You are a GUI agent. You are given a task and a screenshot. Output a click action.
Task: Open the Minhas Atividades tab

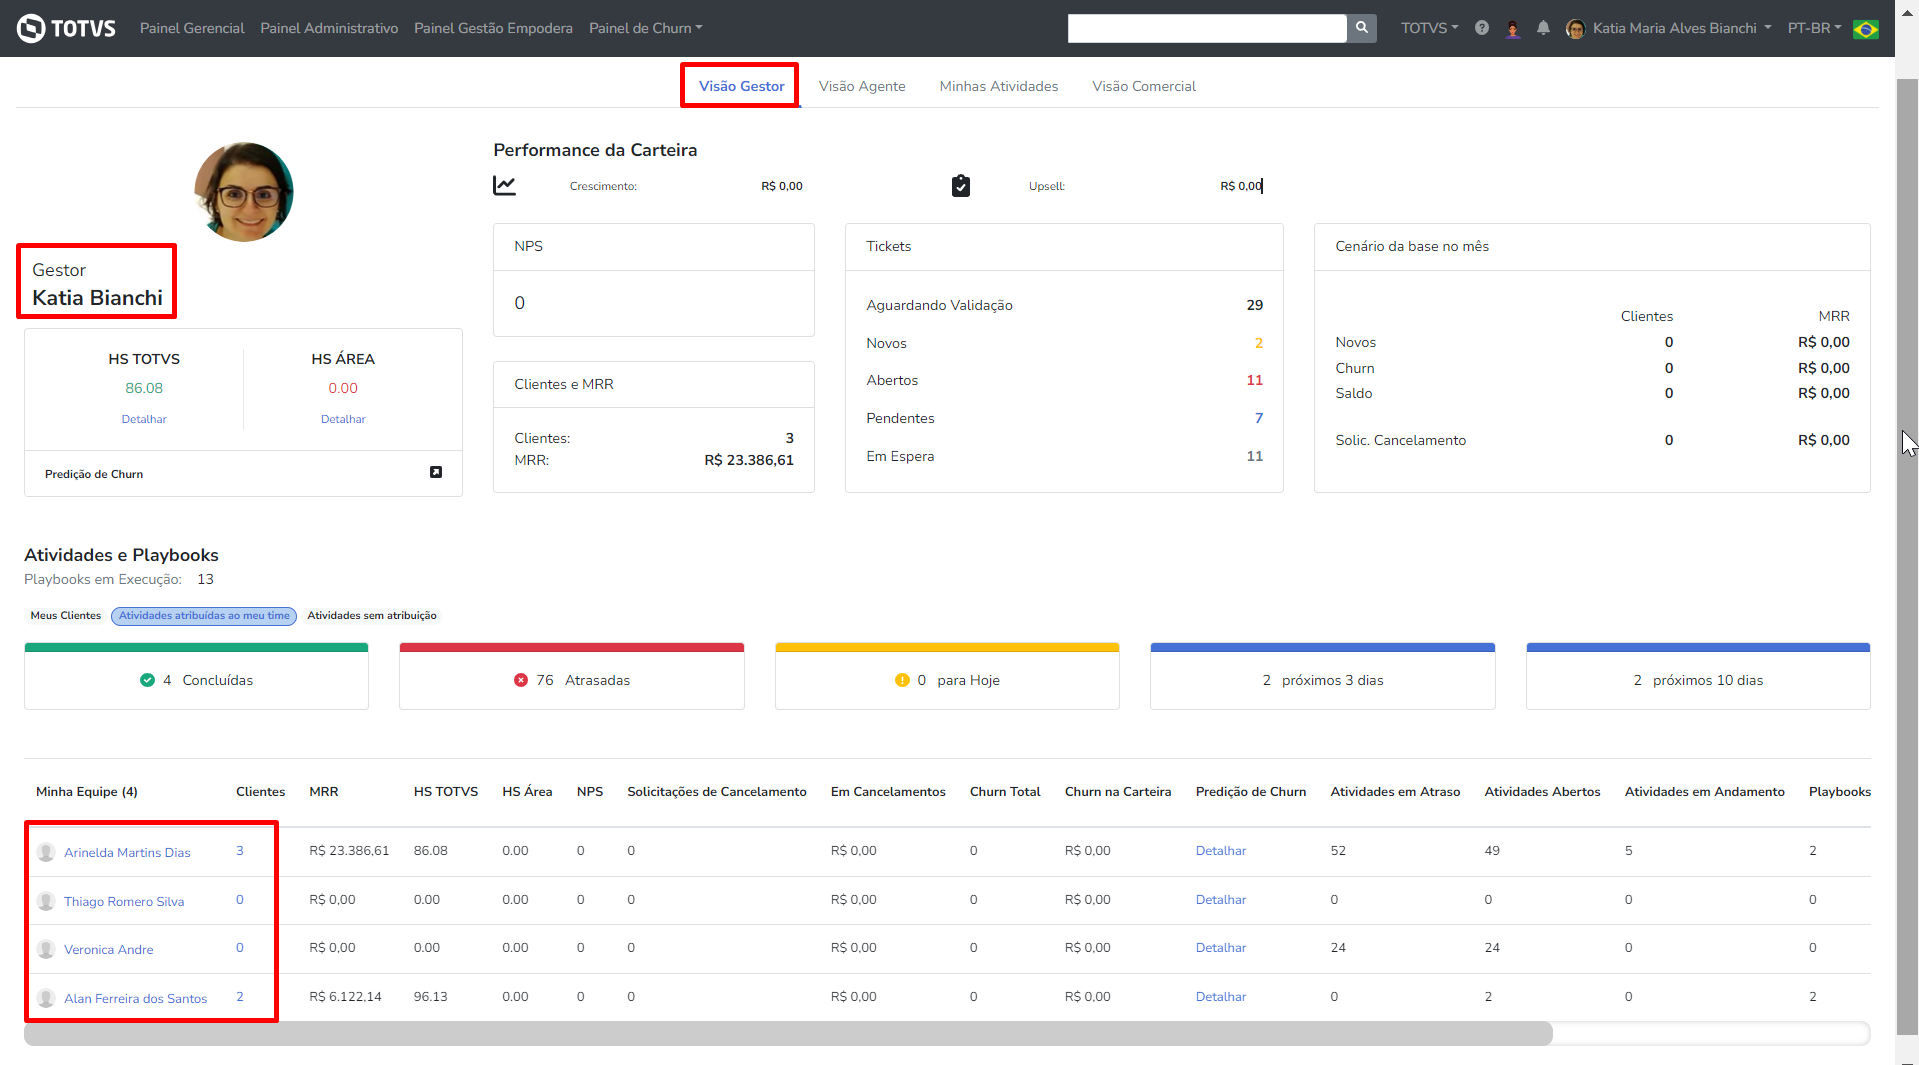[999, 86]
